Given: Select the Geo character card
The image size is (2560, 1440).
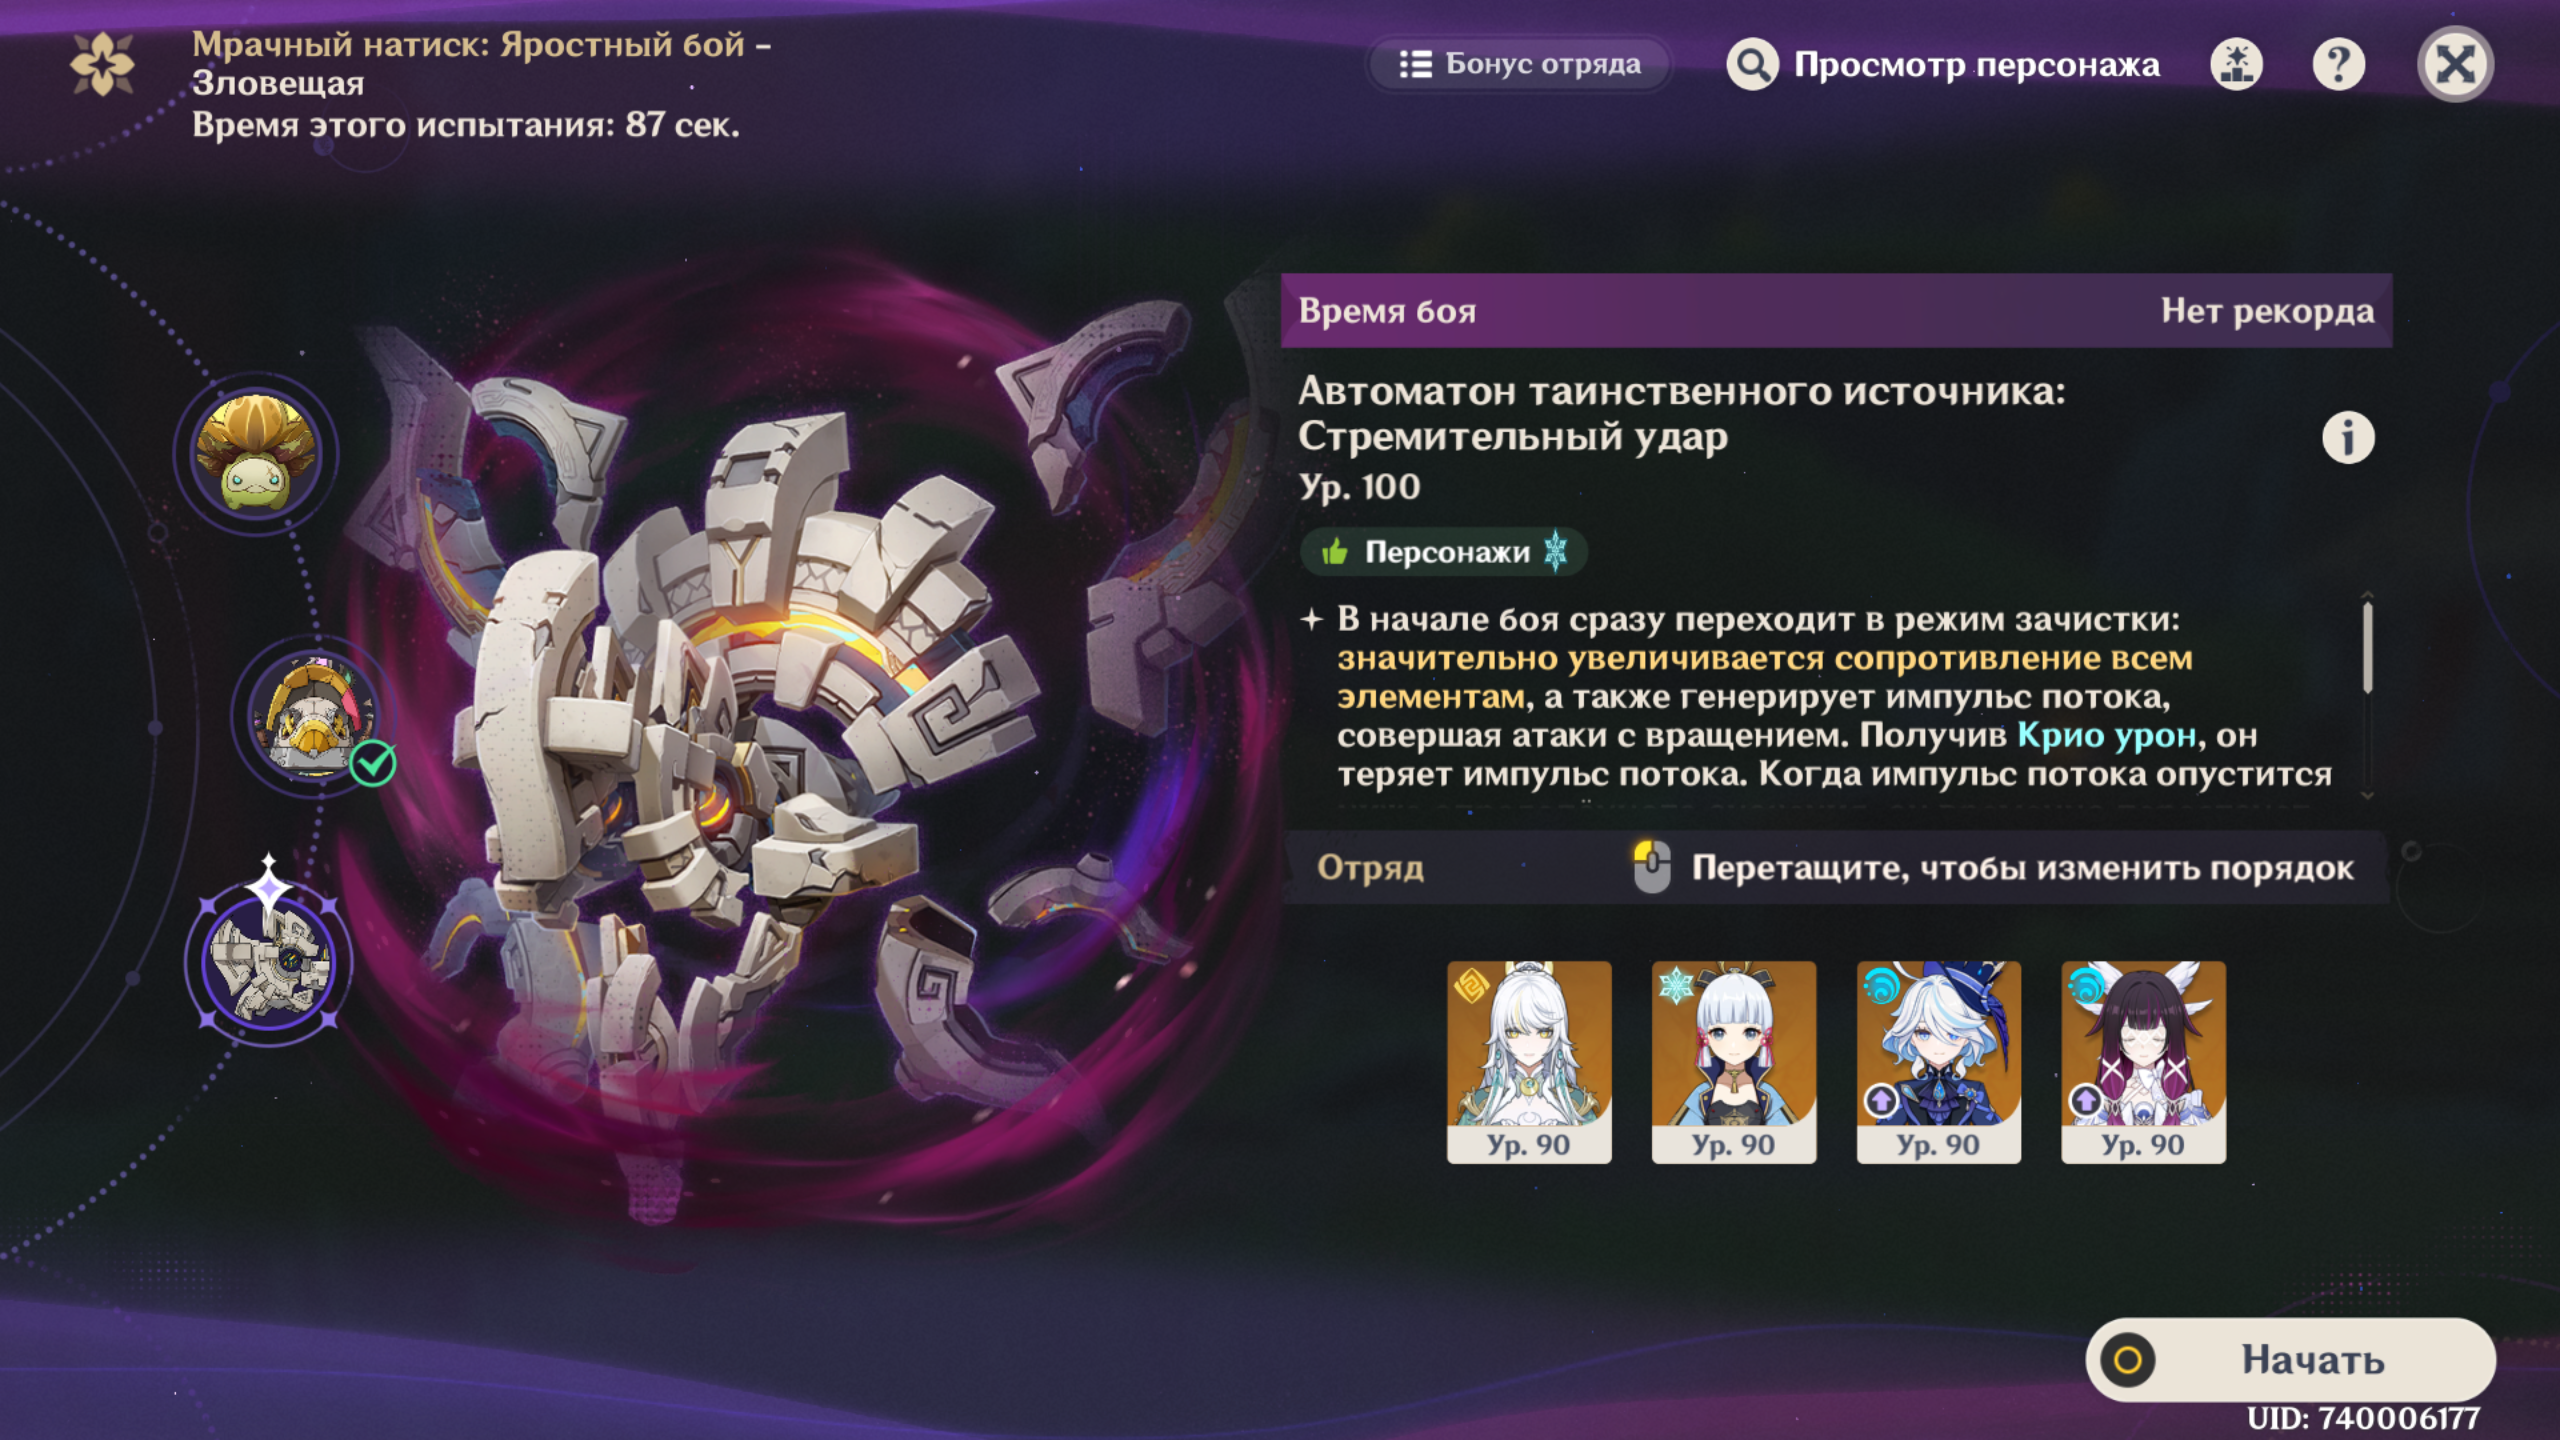Looking at the screenshot, I should pyautogui.click(x=1529, y=1062).
